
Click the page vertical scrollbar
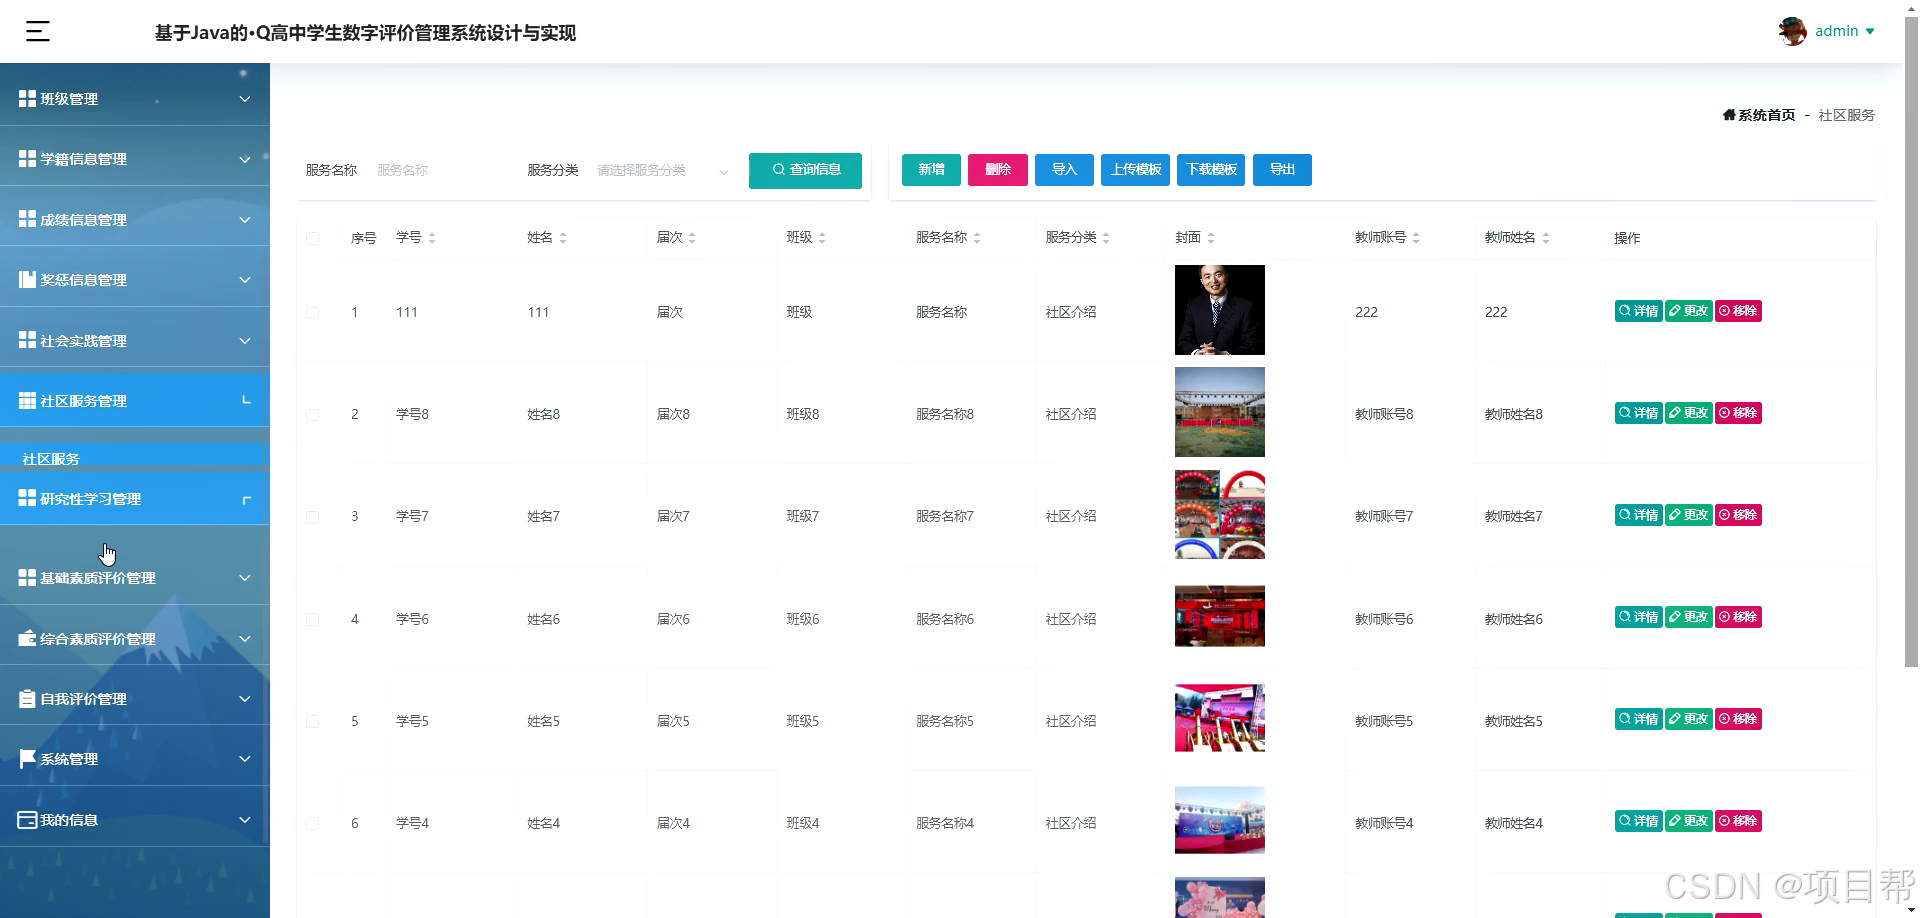[x=1911, y=340]
